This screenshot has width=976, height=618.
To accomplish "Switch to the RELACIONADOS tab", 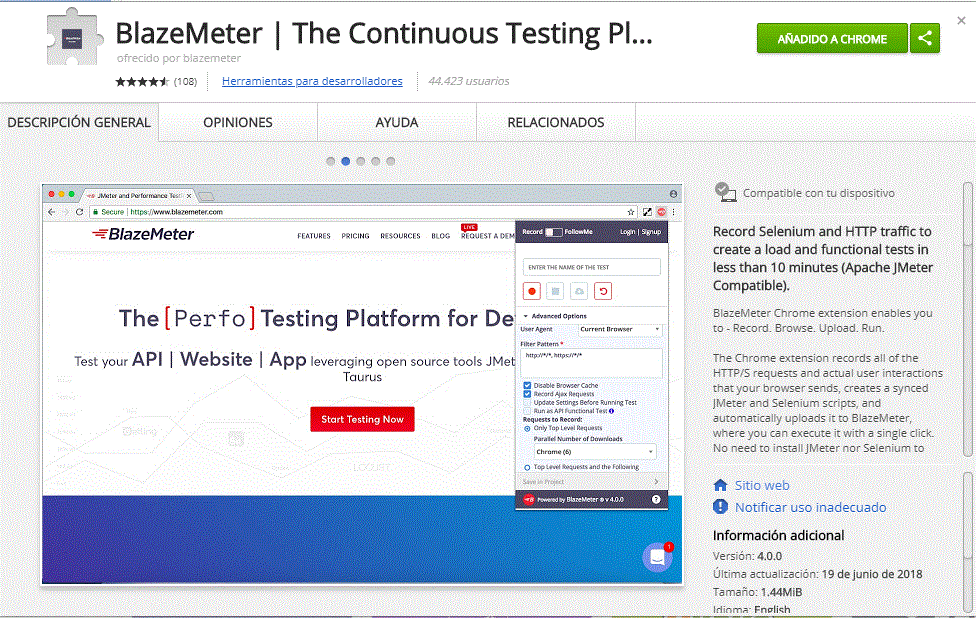I will click(556, 123).
